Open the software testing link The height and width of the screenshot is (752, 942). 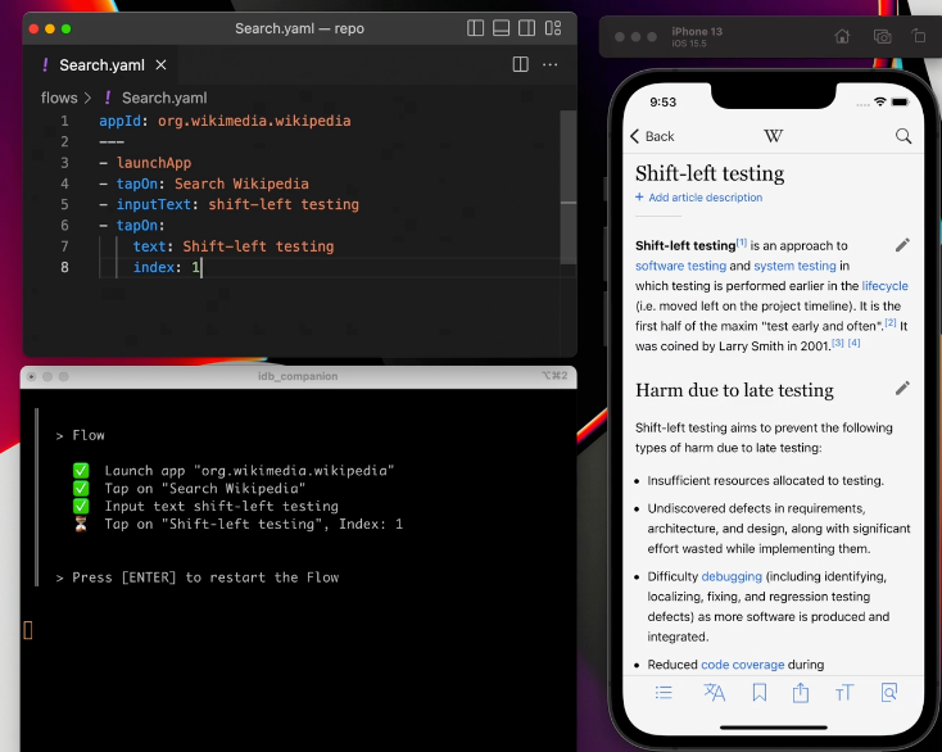681,266
